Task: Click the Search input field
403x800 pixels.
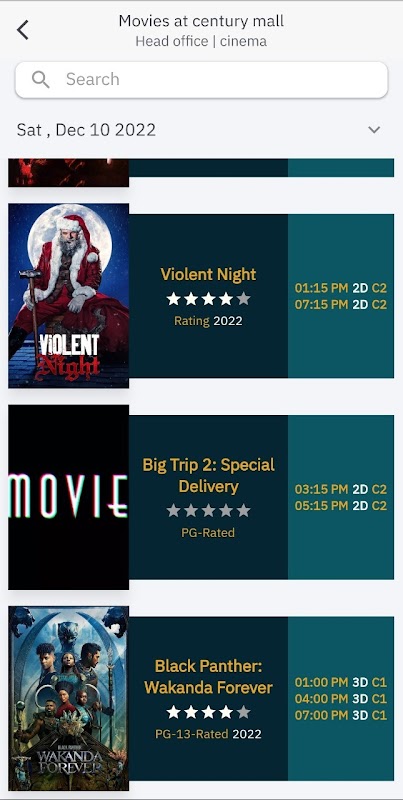Action: (x=202, y=80)
